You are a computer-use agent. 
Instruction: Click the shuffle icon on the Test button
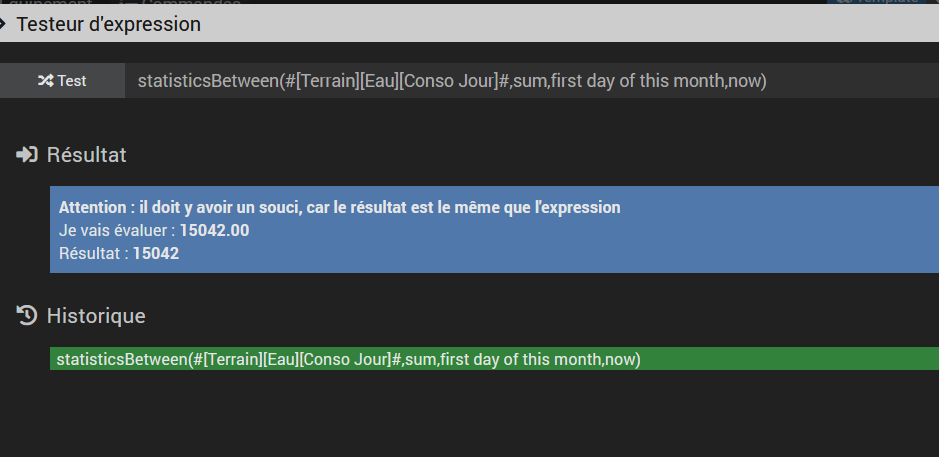tap(45, 81)
